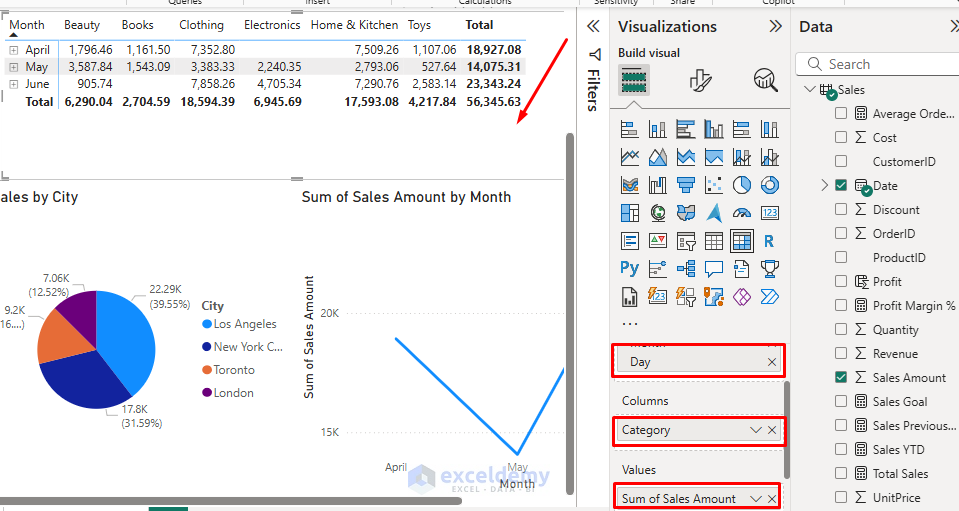The width and height of the screenshot is (959, 511).
Task: Select the 100% stacked bar chart visual
Action: click(742, 129)
